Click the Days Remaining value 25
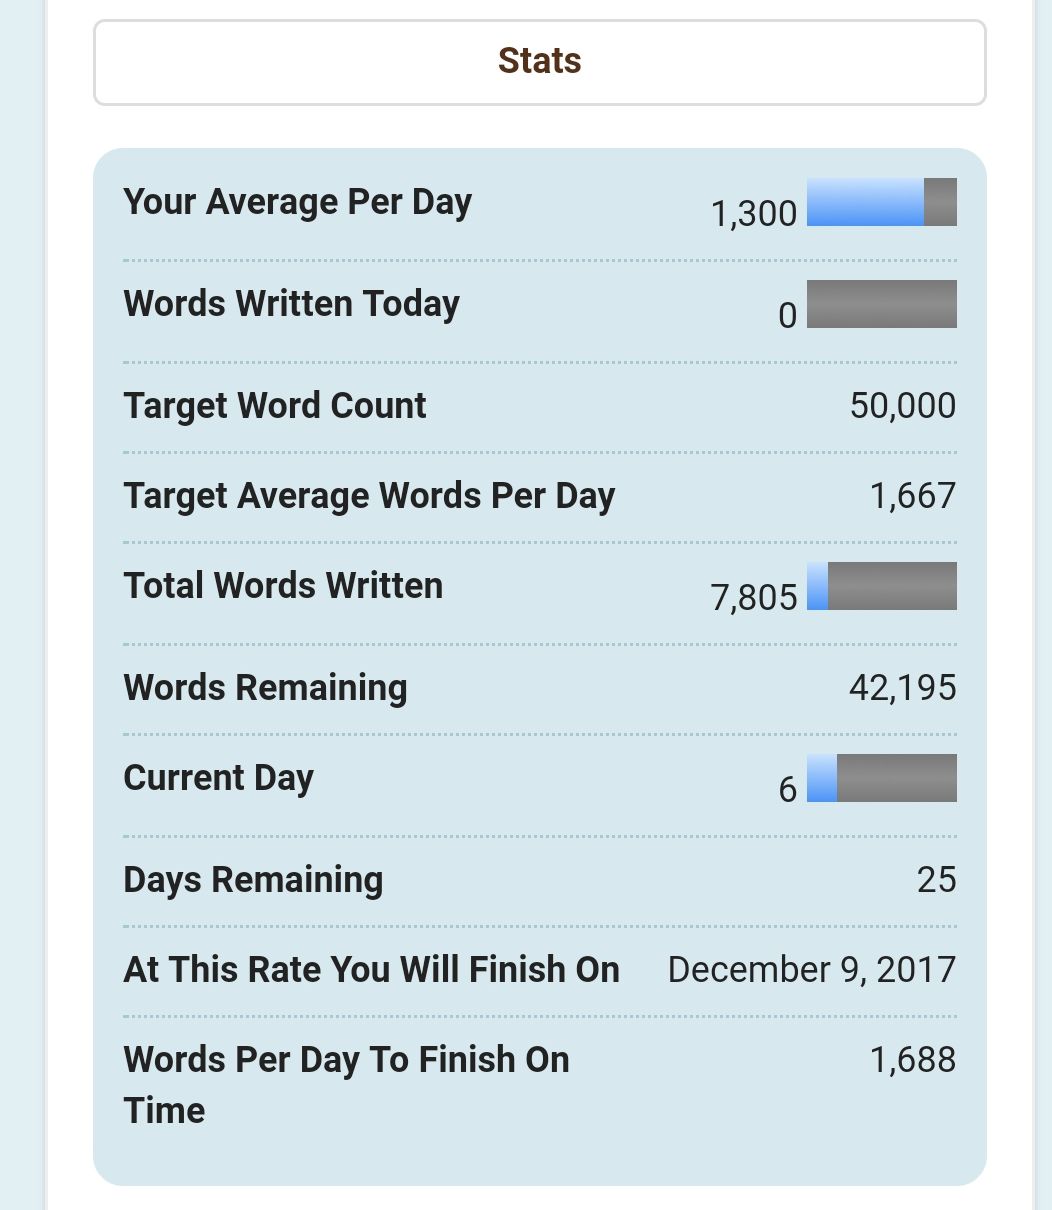 pos(937,880)
